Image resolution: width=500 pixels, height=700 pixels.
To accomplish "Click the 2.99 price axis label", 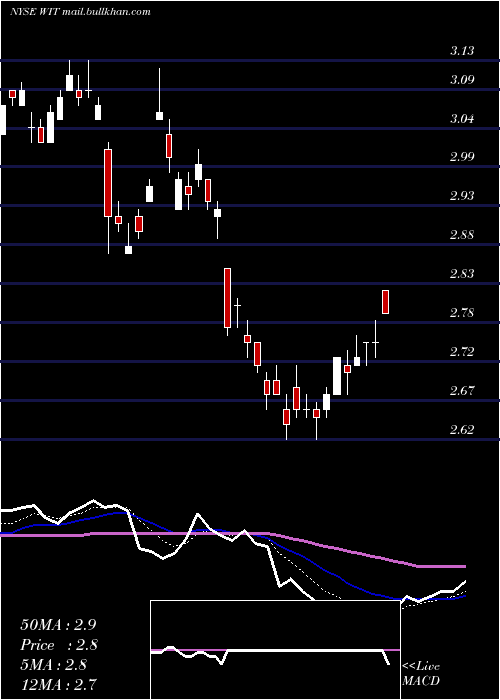I will click(x=462, y=157).
